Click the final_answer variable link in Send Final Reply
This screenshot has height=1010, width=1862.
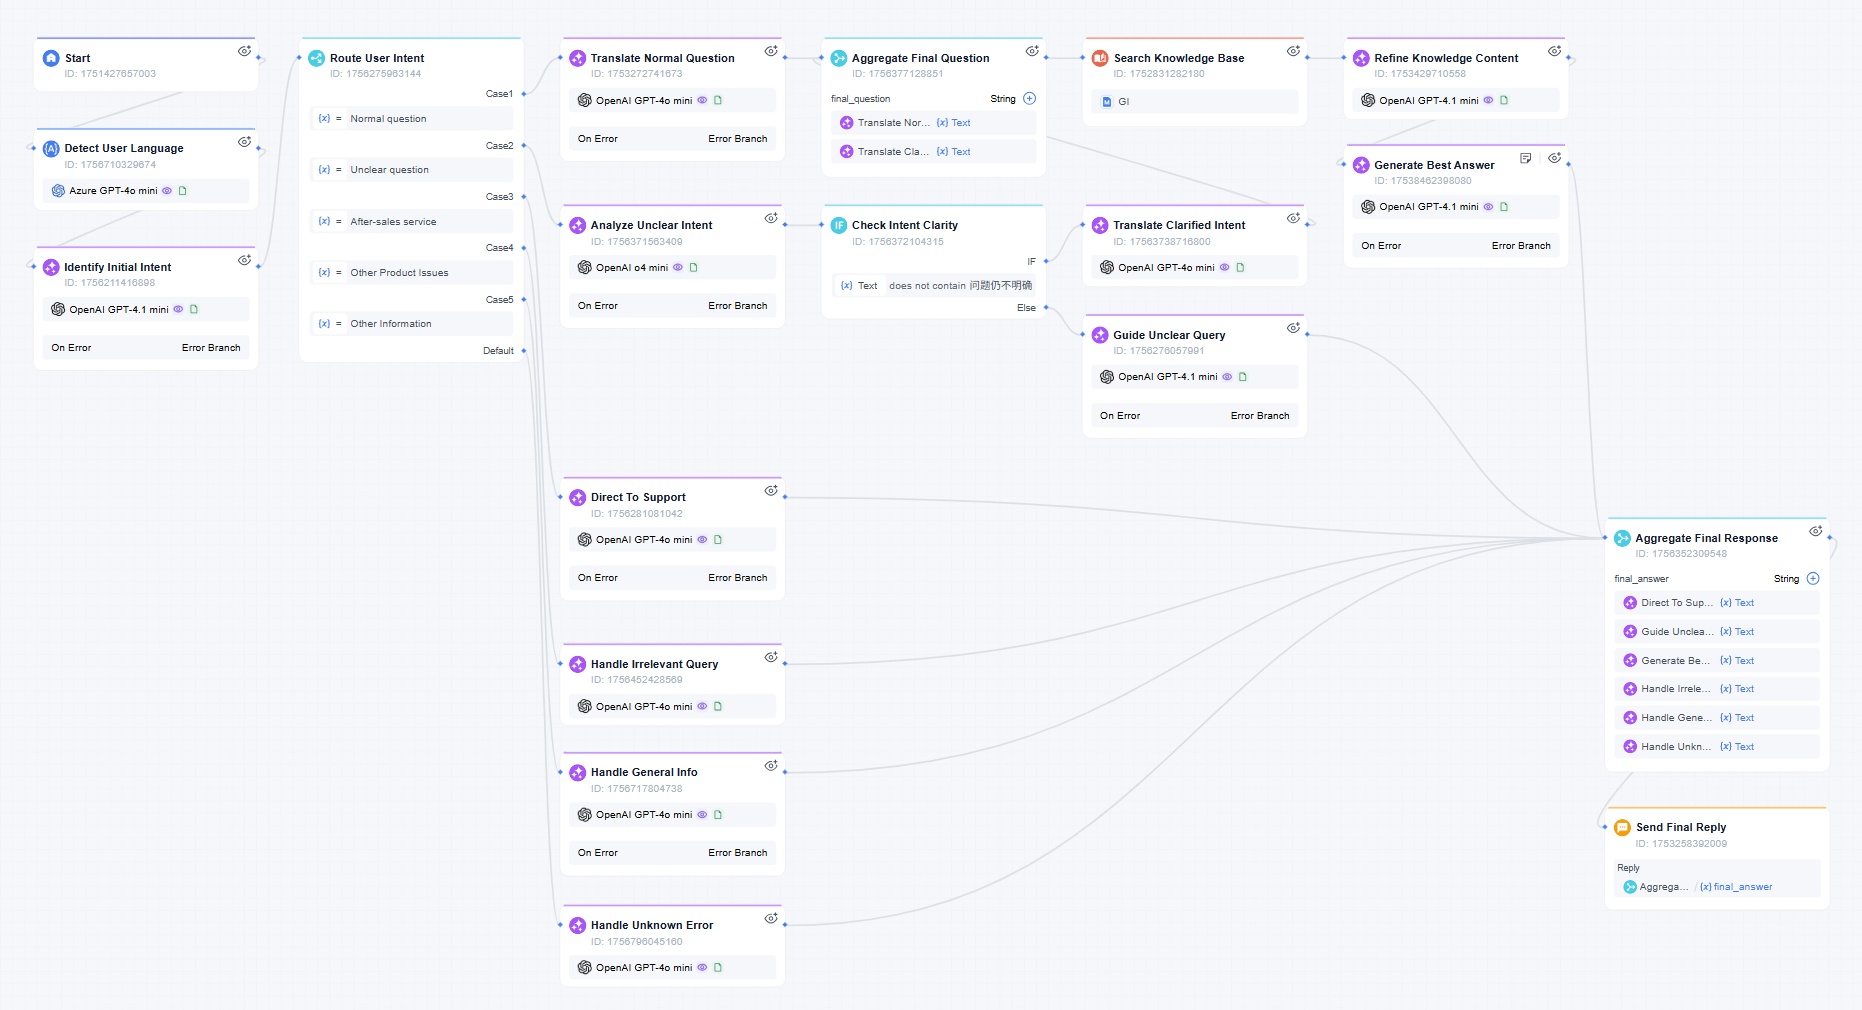1739,887
